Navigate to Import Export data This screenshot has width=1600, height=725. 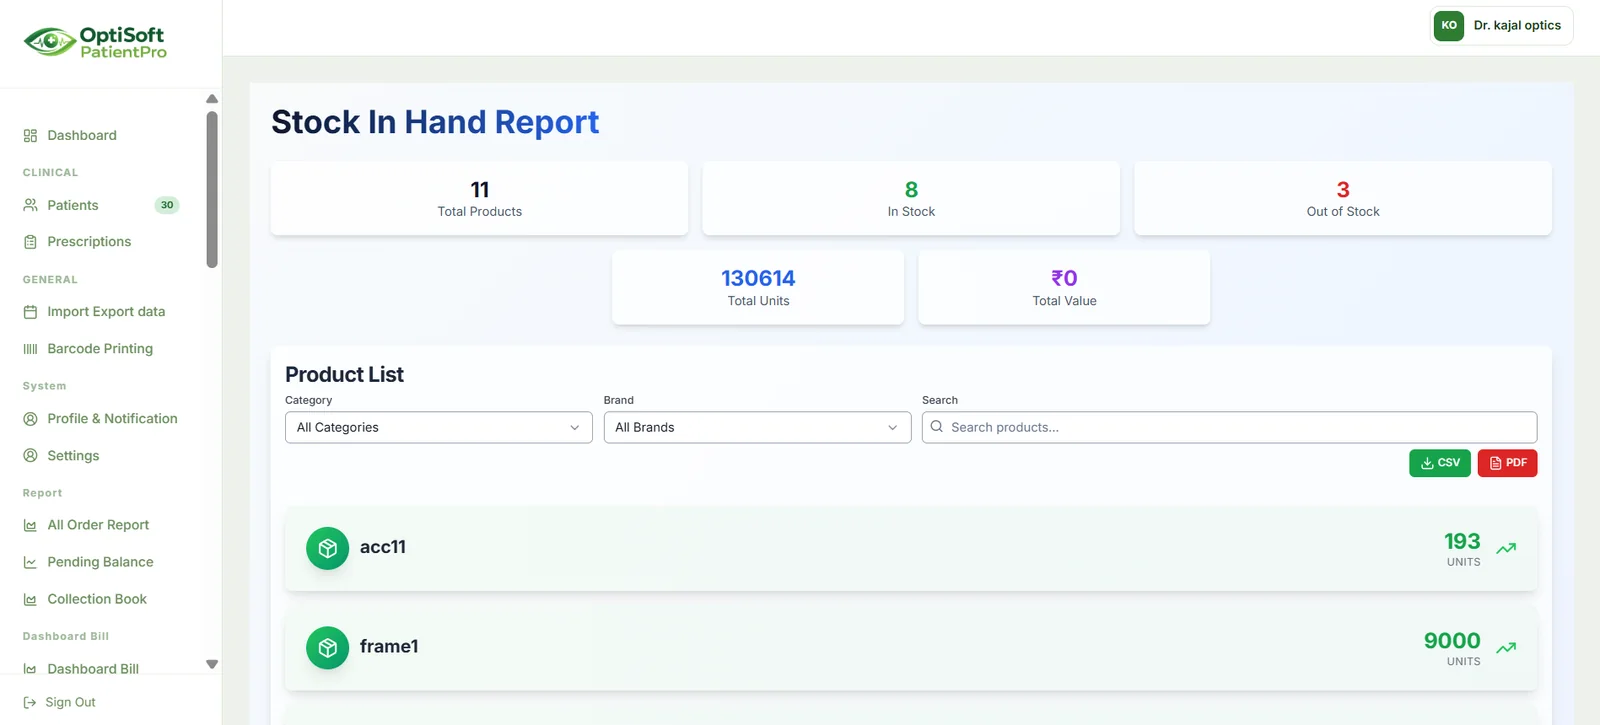point(106,312)
